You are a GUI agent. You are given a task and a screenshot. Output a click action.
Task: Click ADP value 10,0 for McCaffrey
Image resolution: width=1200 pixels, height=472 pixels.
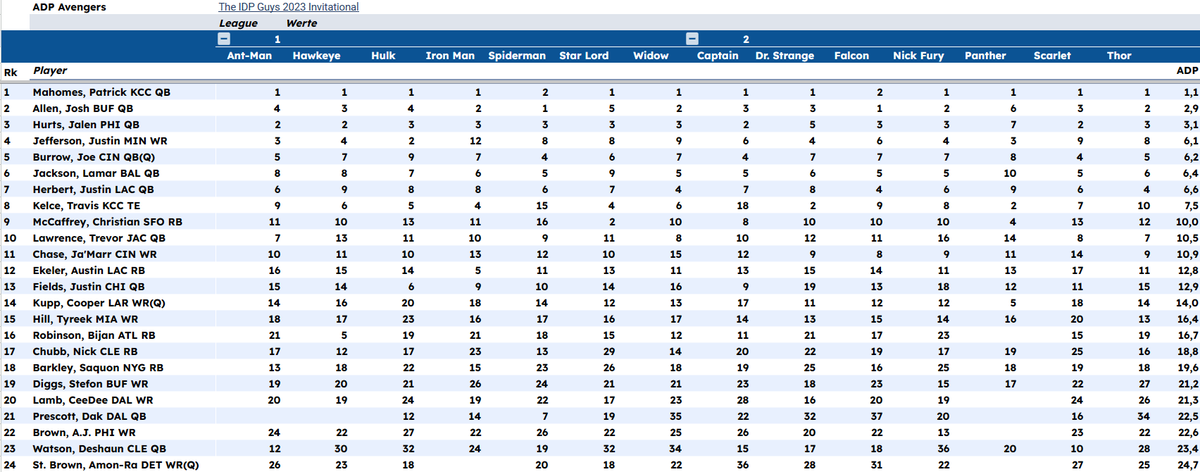[x=1186, y=223]
